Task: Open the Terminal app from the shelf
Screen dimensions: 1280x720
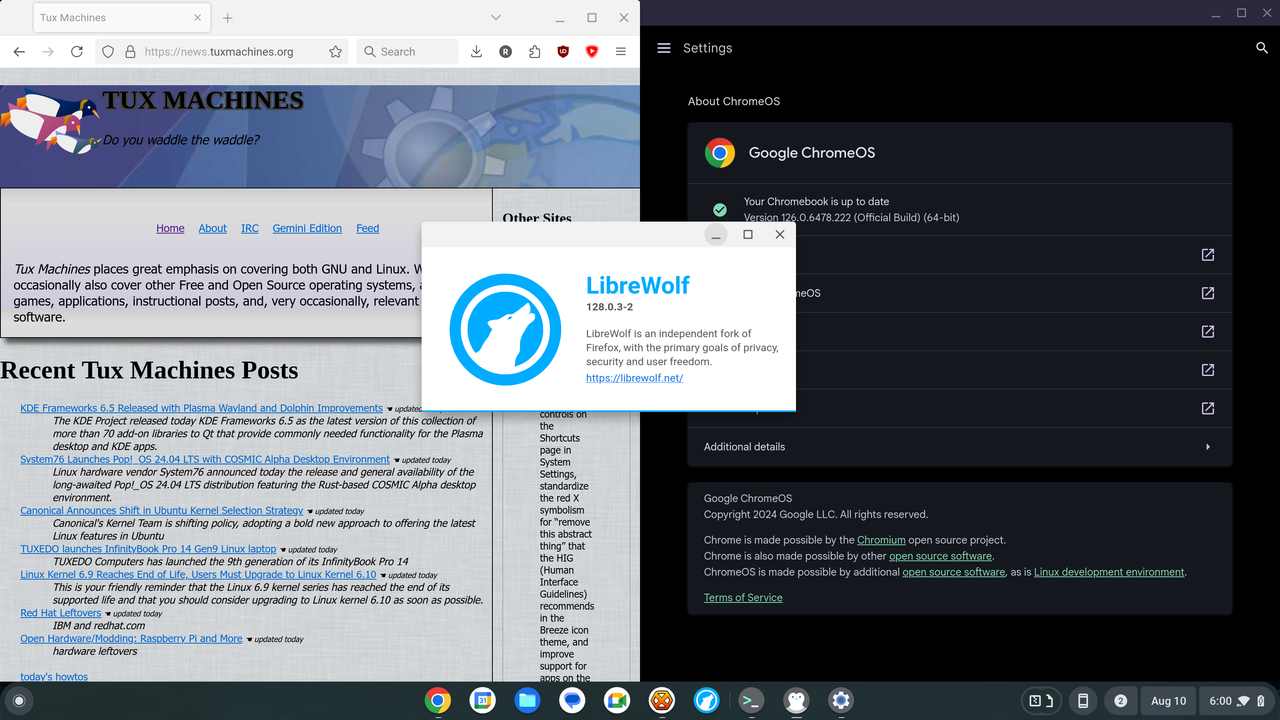Action: (x=752, y=701)
